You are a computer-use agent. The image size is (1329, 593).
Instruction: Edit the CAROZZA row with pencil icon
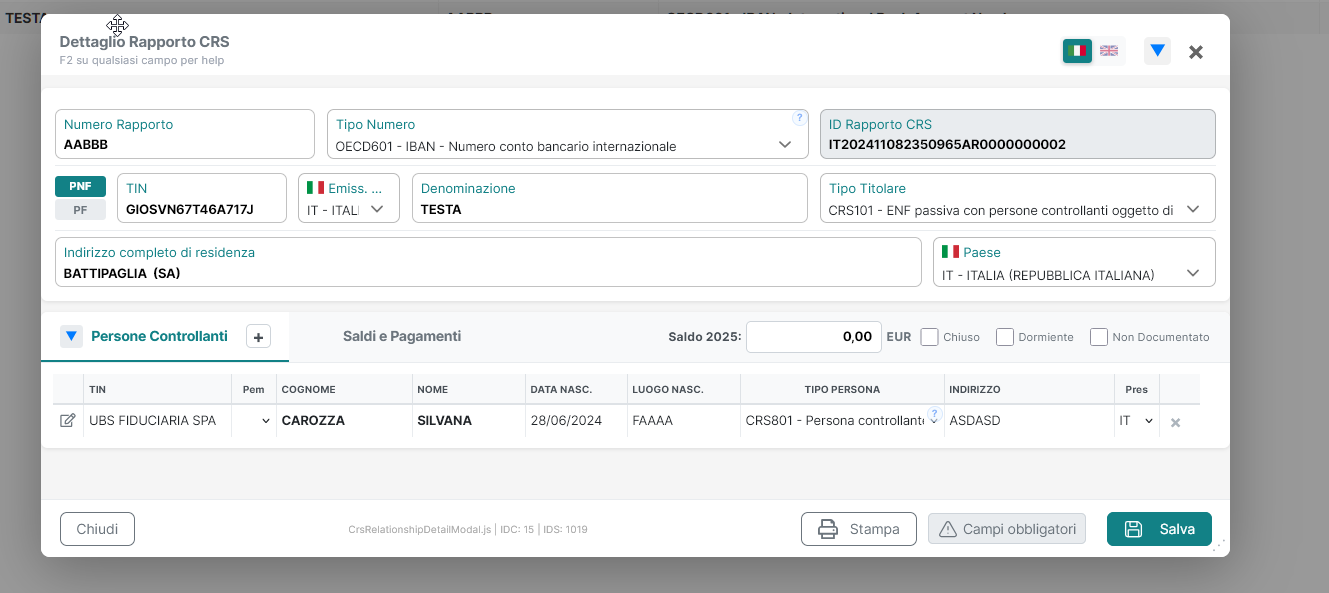[68, 421]
